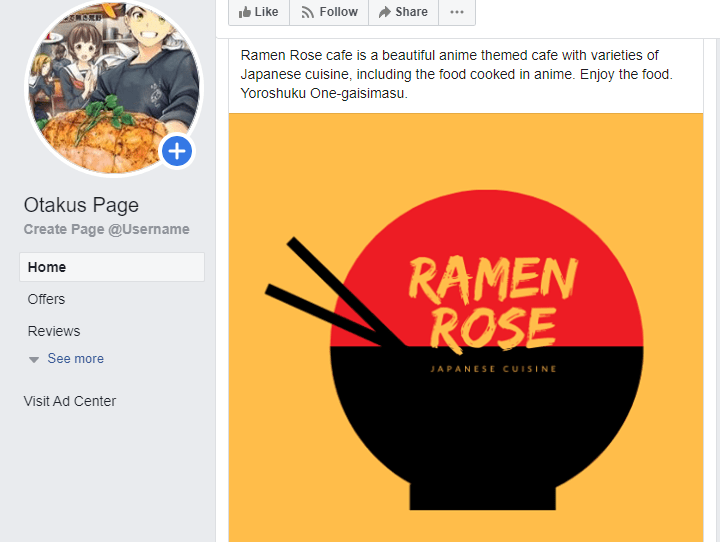Image resolution: width=720 pixels, height=542 pixels.
Task: Click Visit Ad Center link
Action: click(70, 401)
